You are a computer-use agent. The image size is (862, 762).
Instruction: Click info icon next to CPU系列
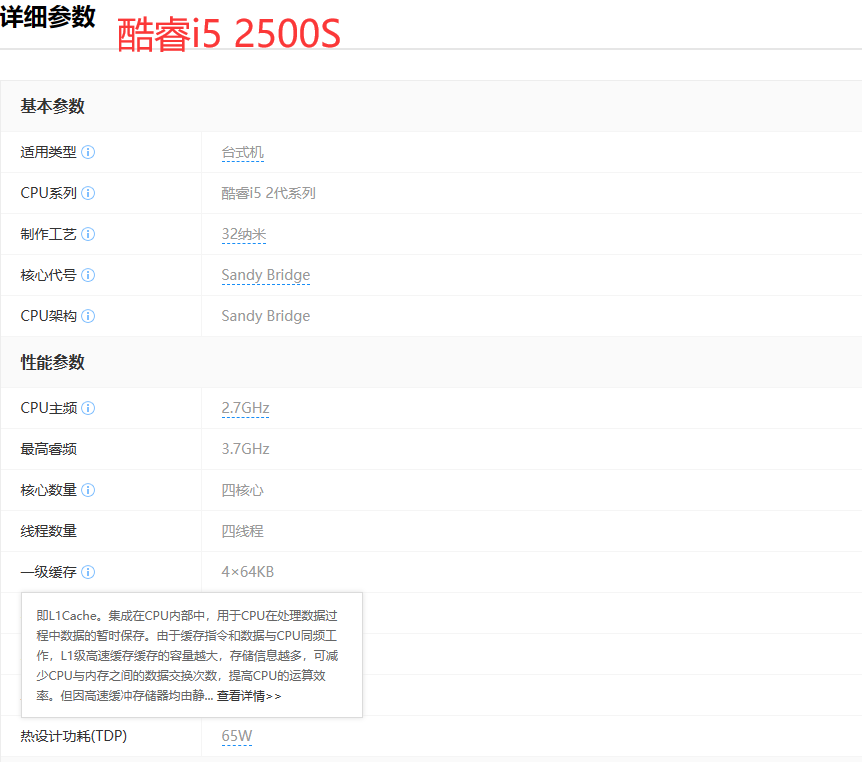point(88,193)
